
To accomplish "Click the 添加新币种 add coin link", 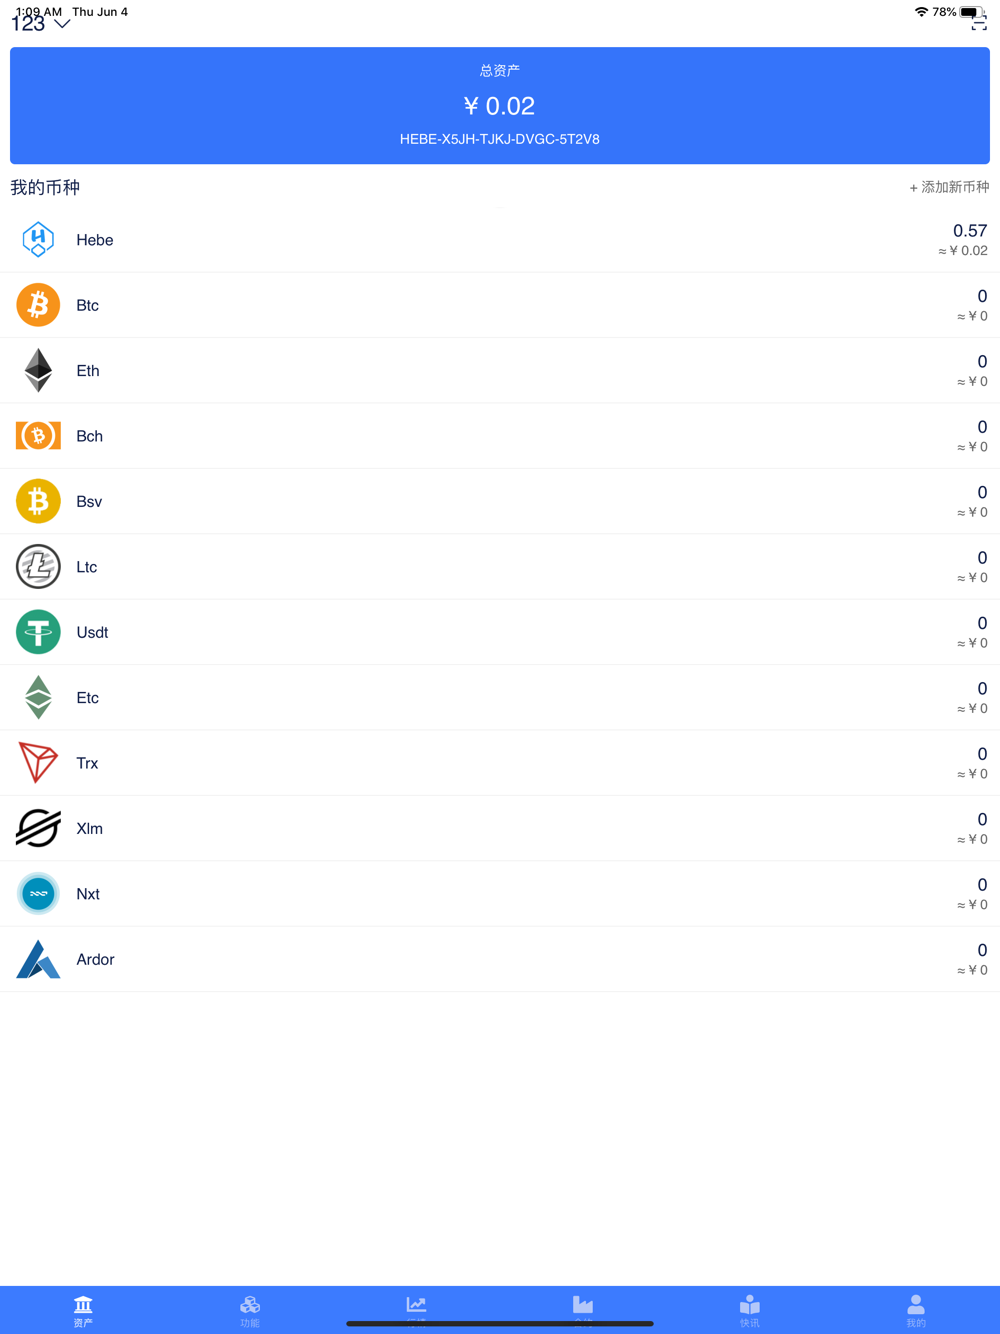I will click(948, 187).
